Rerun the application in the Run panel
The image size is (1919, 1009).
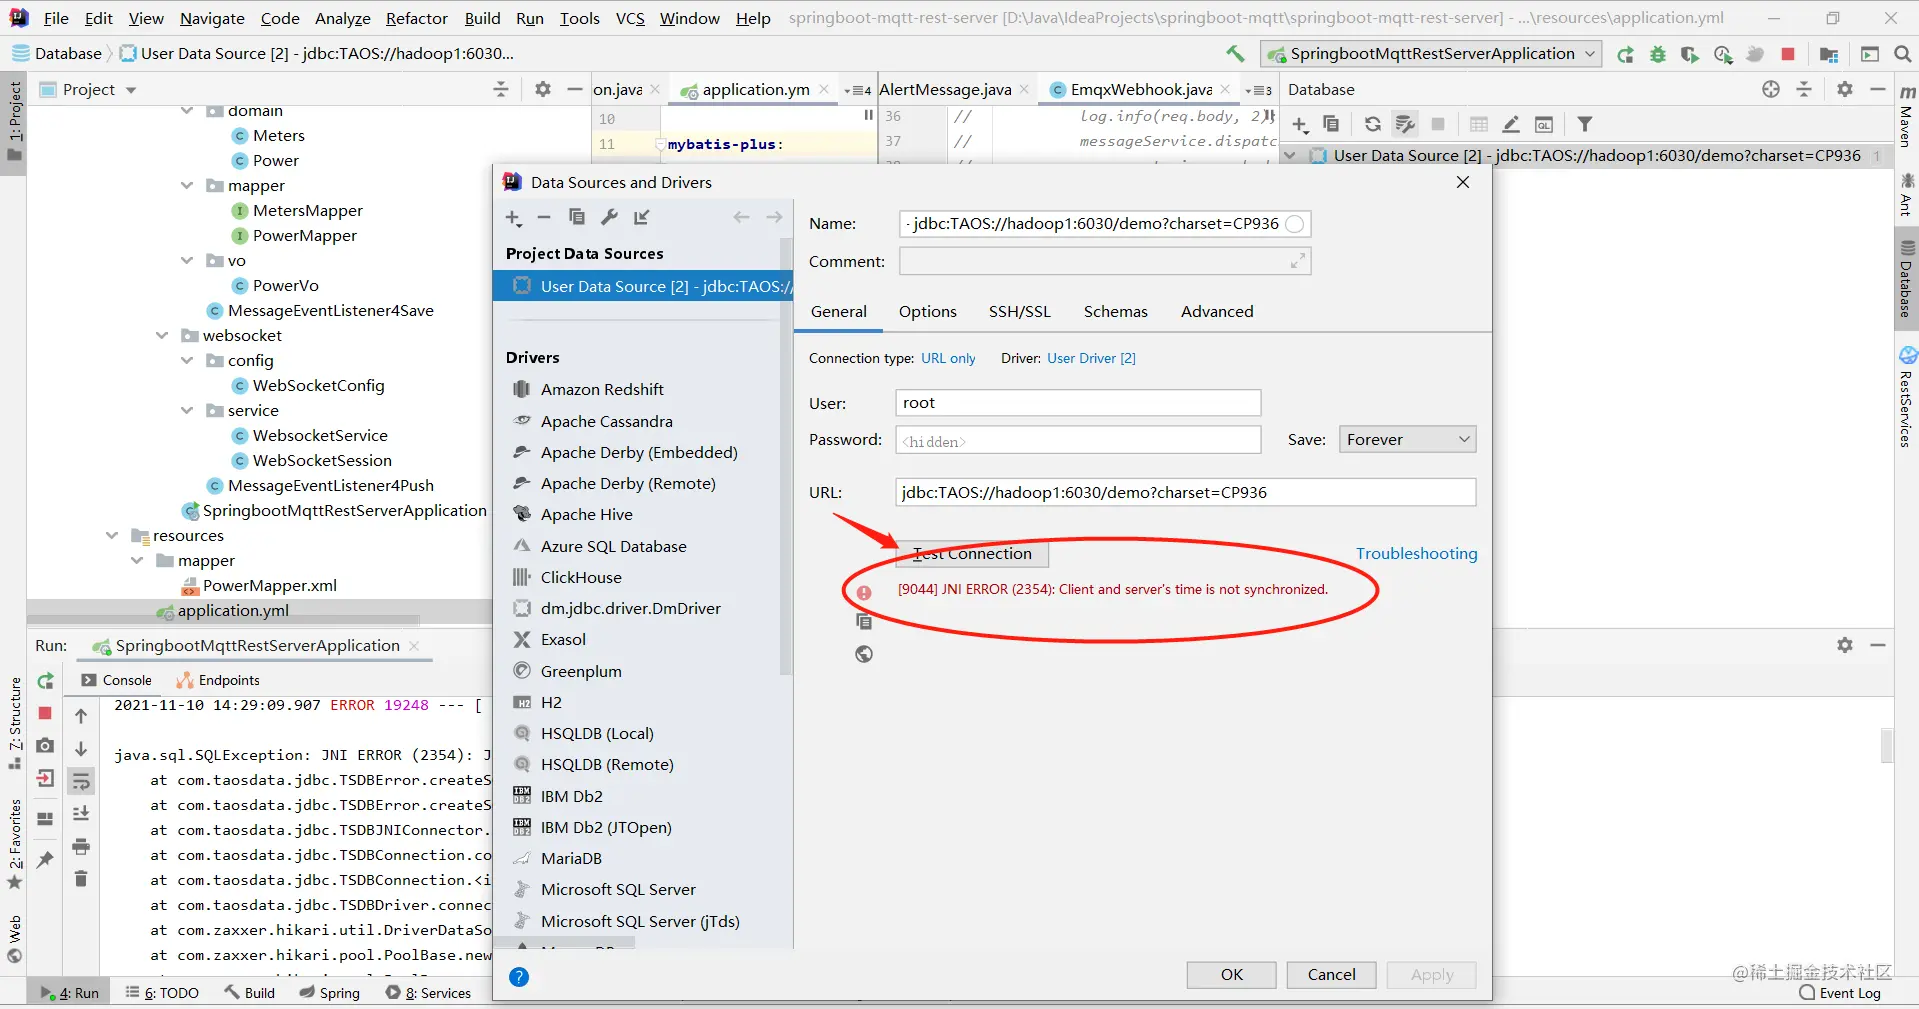click(45, 681)
